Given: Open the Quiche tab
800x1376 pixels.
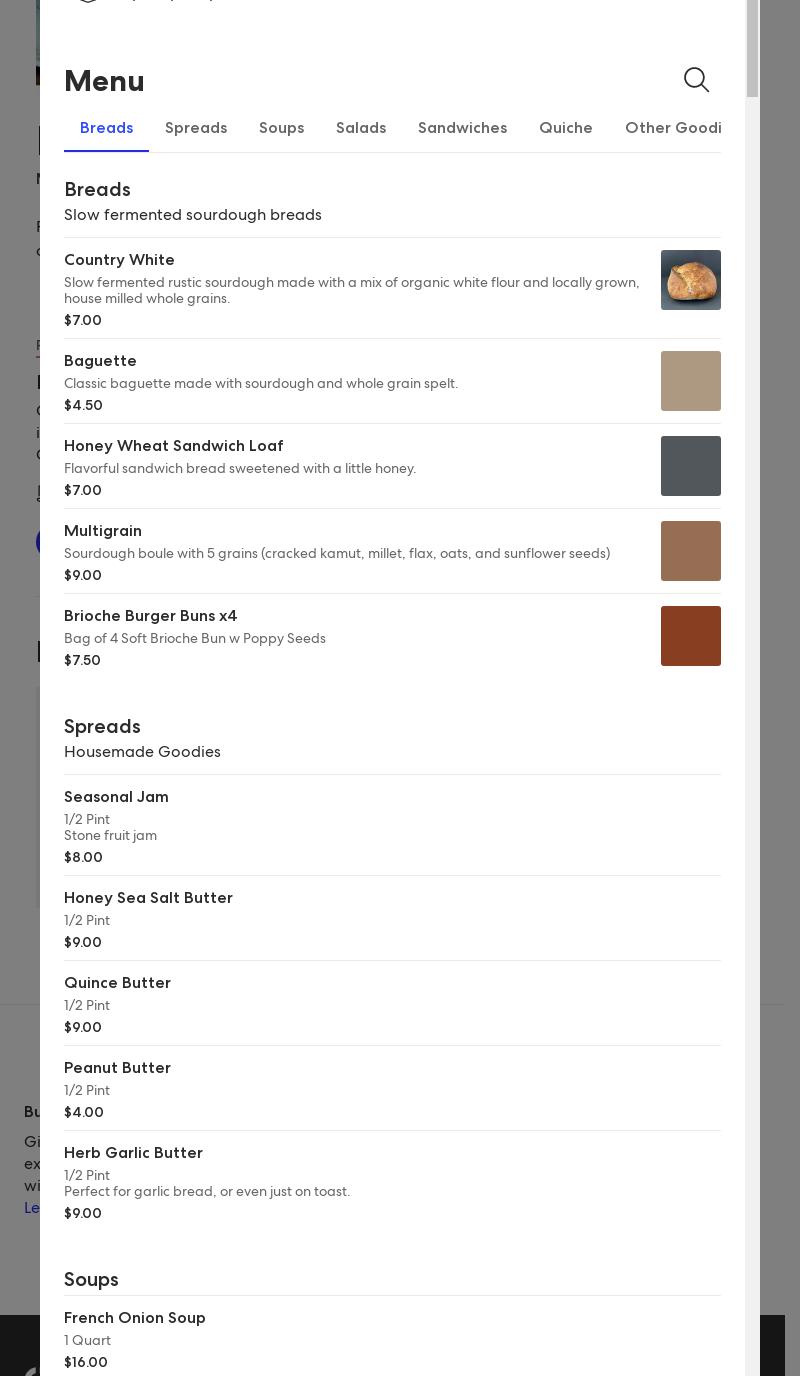Looking at the screenshot, I should (x=566, y=128).
